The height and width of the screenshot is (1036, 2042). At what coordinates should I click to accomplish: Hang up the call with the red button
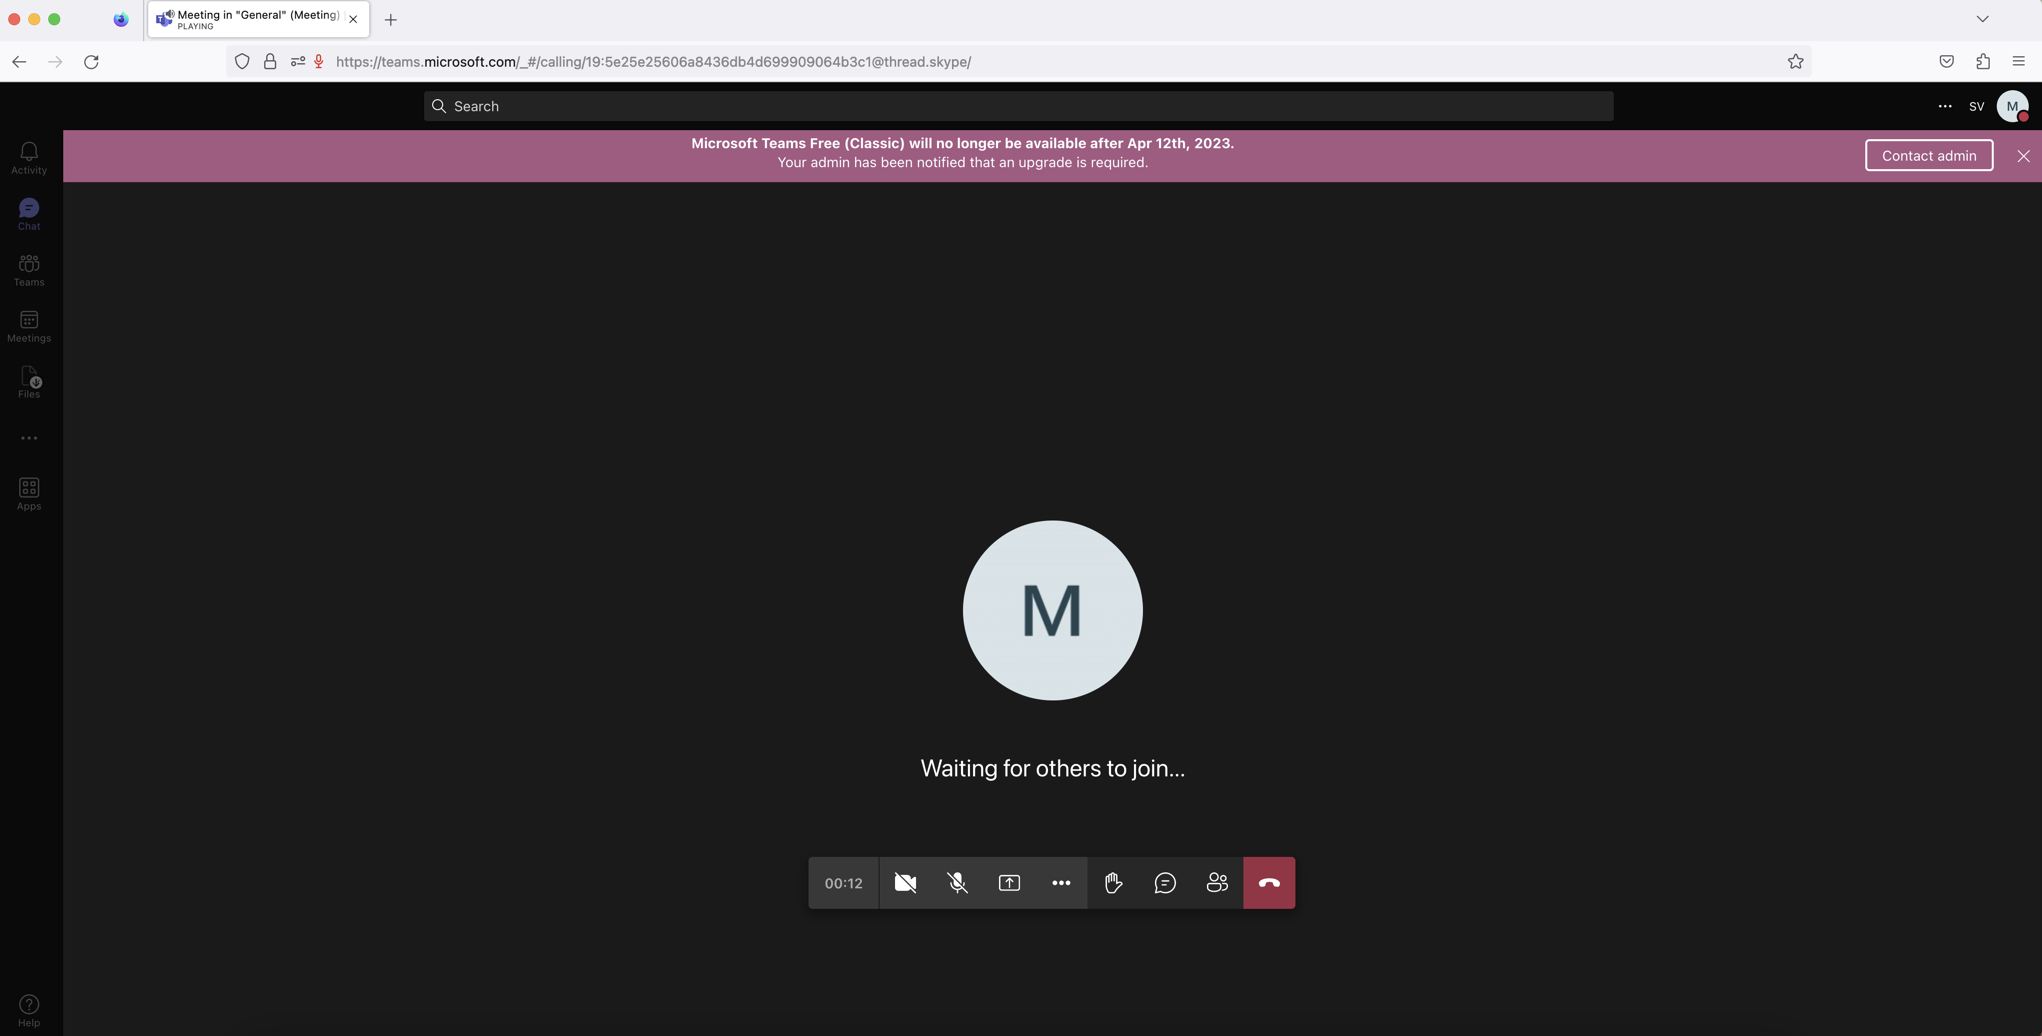1268,882
